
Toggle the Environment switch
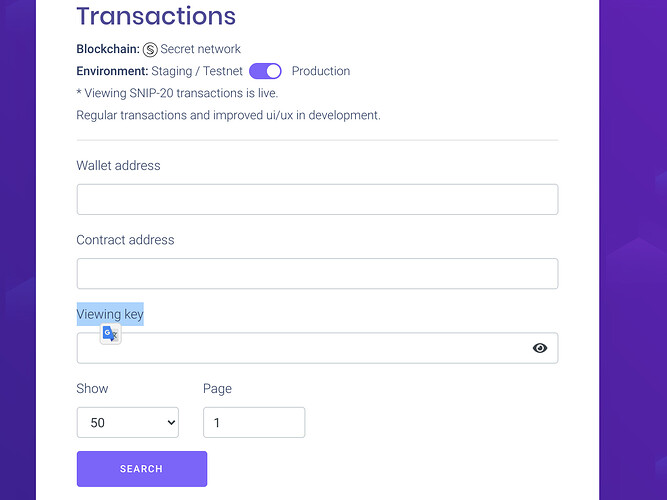pos(265,71)
